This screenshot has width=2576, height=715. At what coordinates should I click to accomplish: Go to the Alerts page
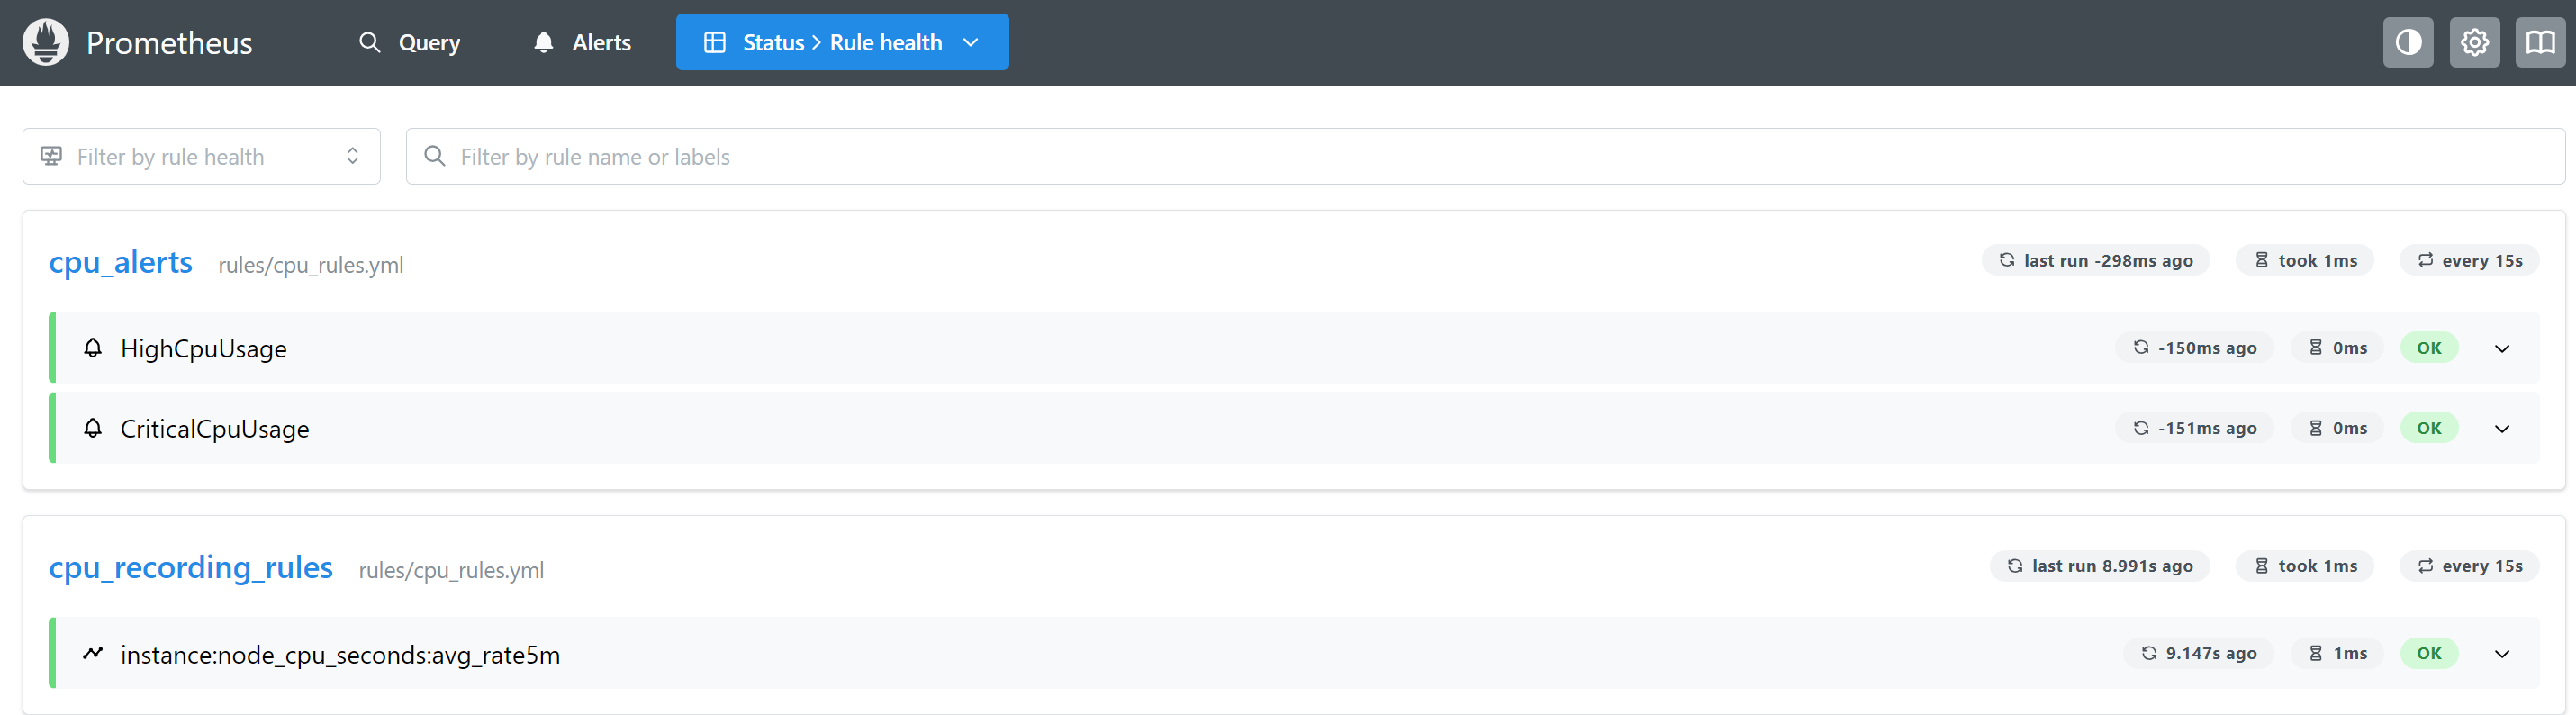(582, 42)
